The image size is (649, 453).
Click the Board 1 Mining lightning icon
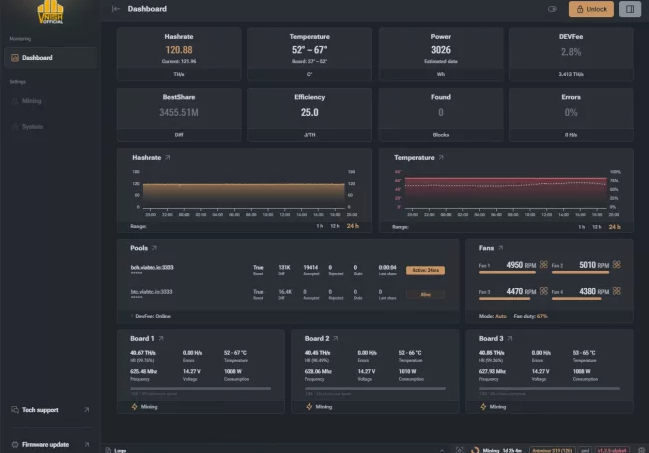[x=135, y=407]
